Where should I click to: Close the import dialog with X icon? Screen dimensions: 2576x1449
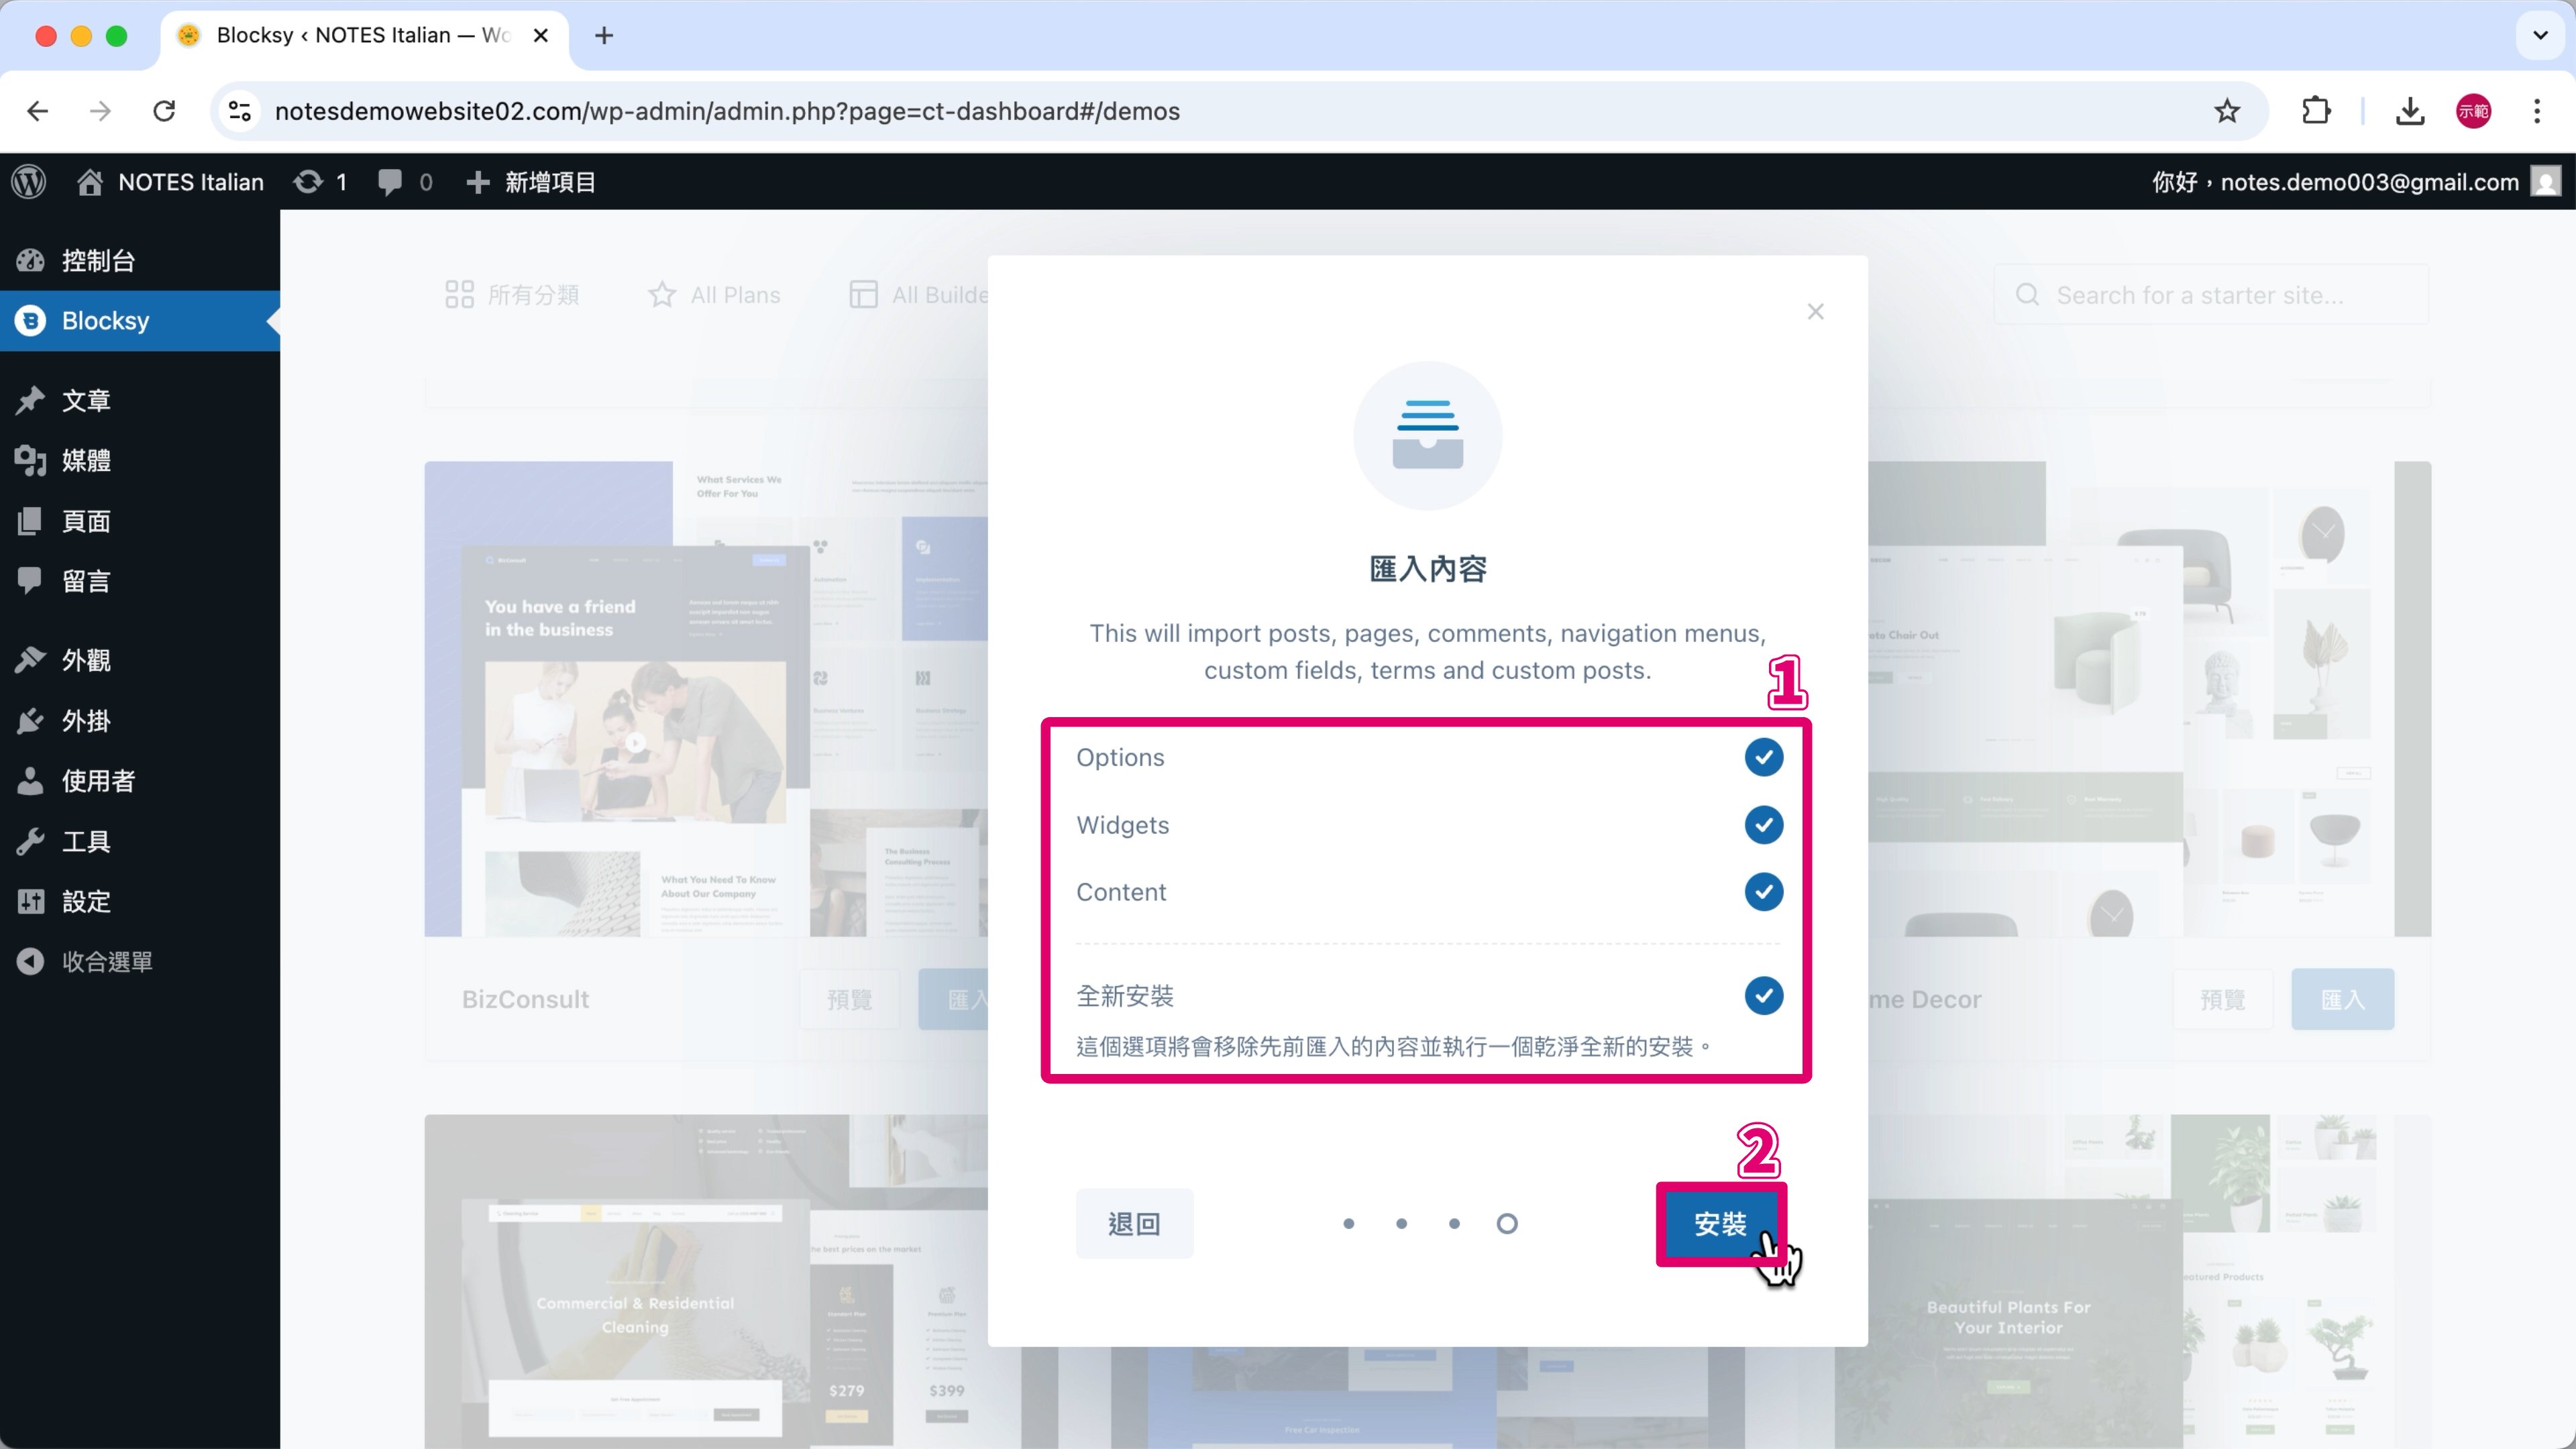pos(1815,312)
